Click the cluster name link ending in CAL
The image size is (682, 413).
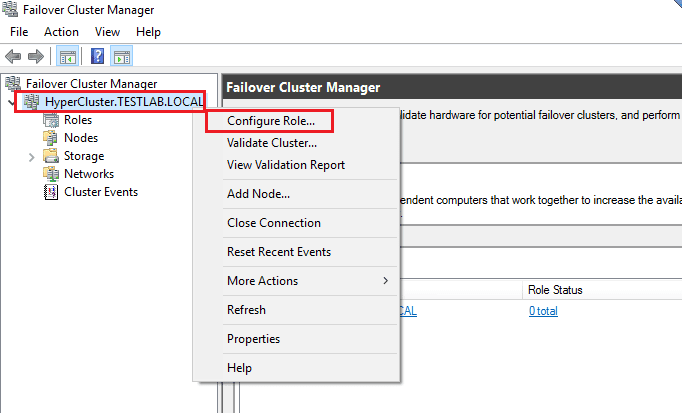point(408,311)
